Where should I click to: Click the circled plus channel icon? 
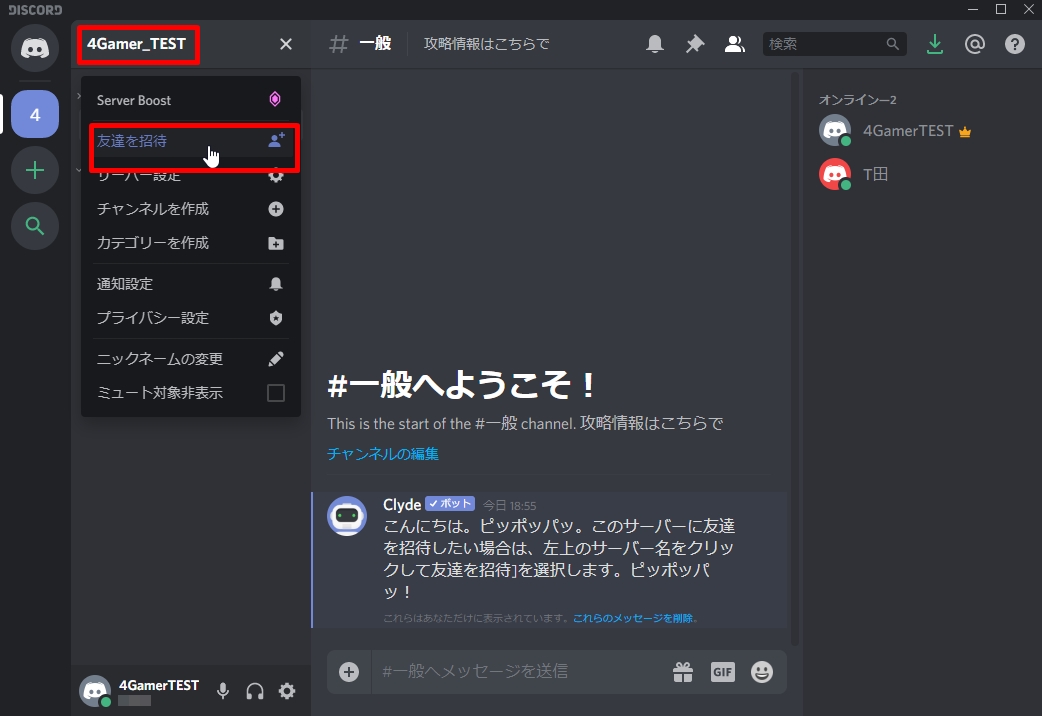276,209
